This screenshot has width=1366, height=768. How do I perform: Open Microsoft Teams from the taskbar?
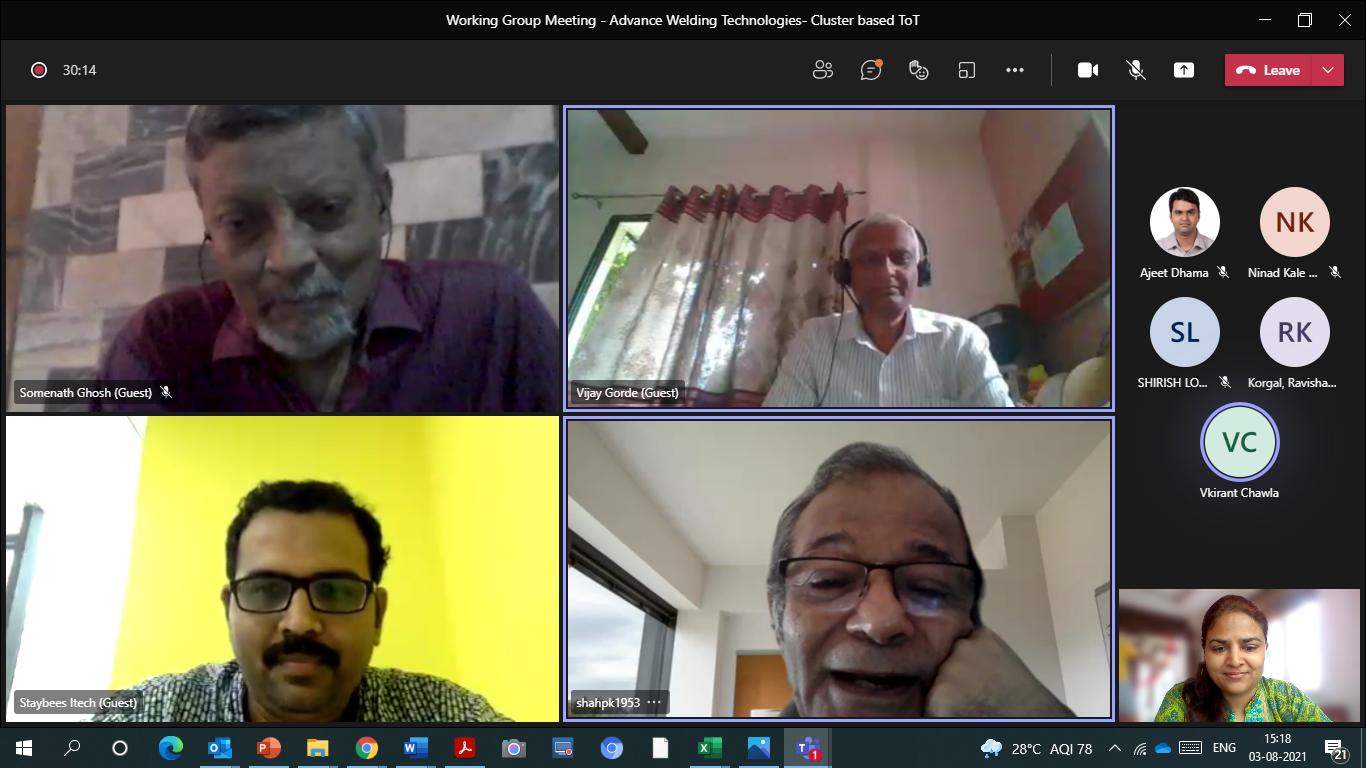807,748
